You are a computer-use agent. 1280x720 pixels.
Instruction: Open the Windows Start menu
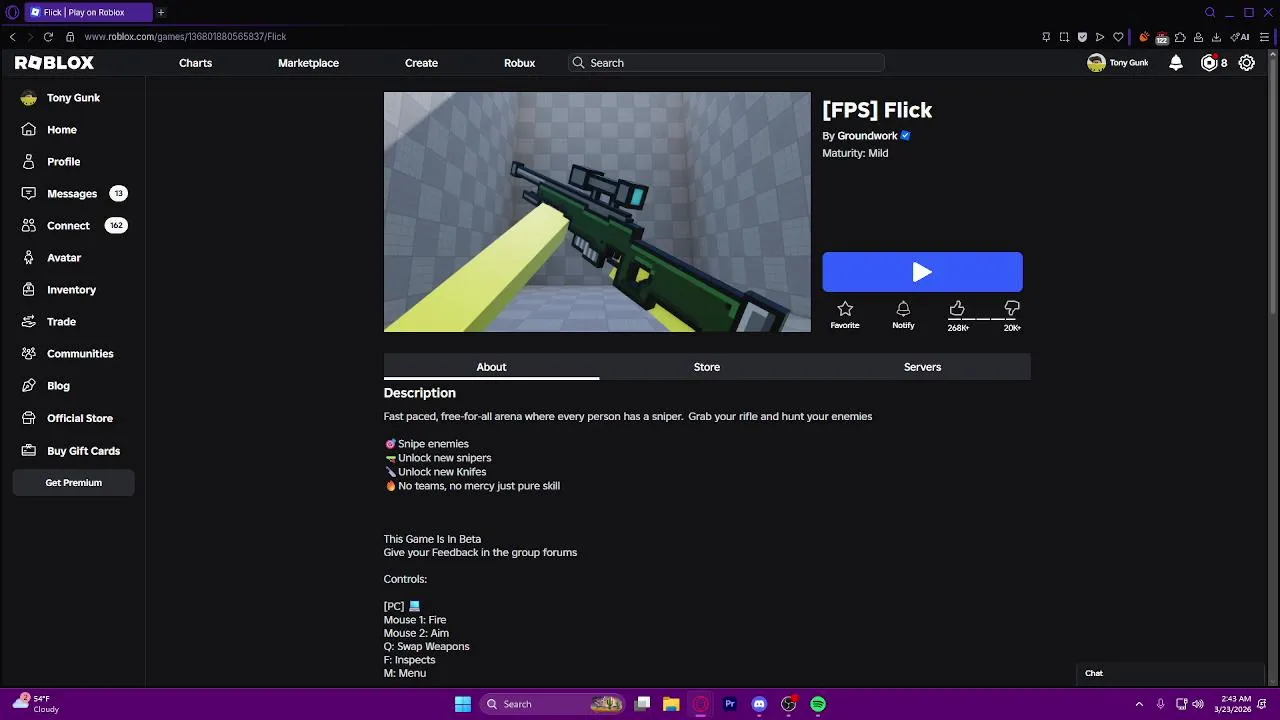tap(463, 704)
